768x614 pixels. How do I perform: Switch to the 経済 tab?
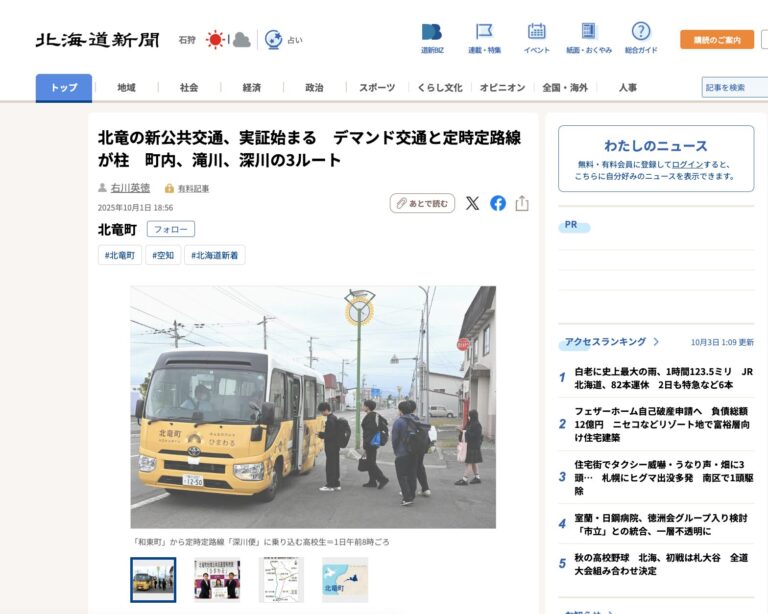coord(251,88)
